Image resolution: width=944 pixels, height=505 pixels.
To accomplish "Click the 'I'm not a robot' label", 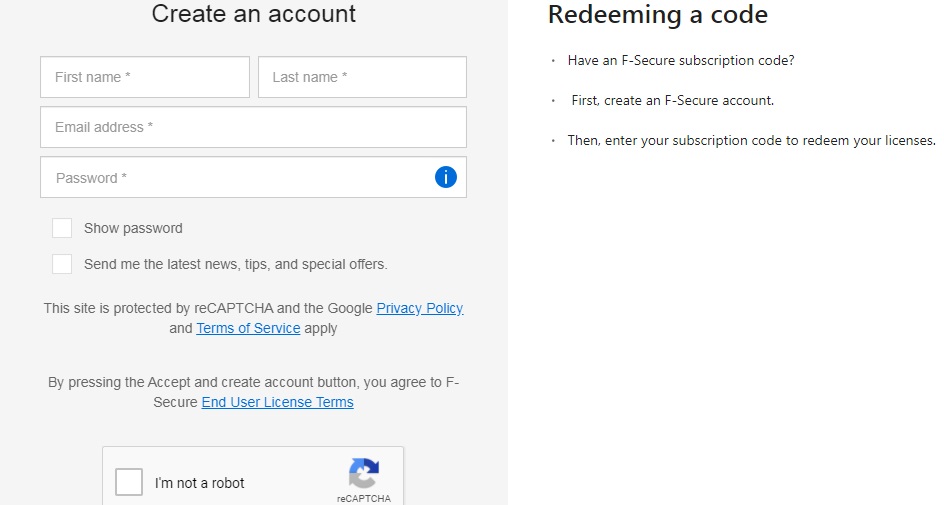I will coord(199,483).
